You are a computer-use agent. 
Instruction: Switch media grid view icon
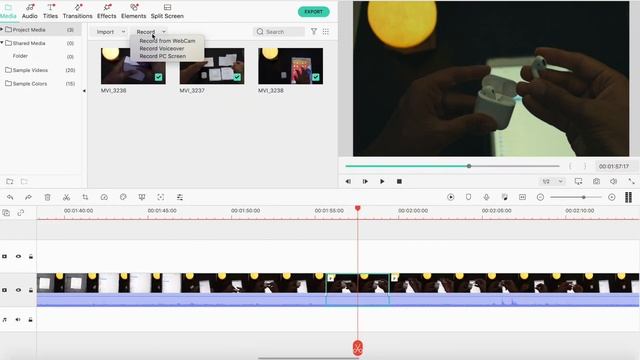[x=326, y=31]
